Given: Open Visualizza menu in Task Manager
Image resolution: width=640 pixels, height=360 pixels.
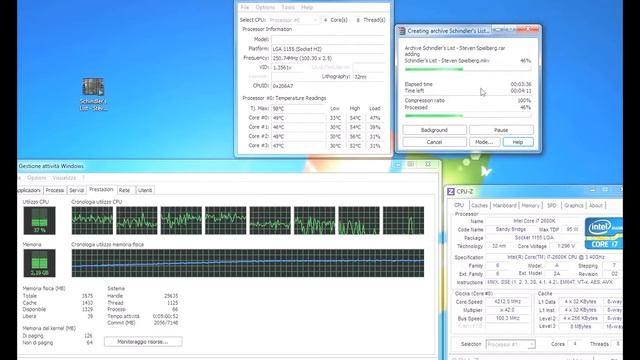Looking at the screenshot, I should (x=64, y=178).
